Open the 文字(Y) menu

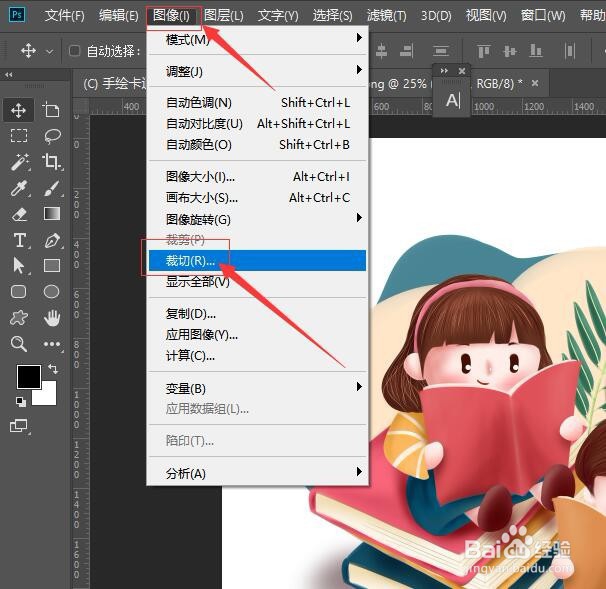(x=278, y=15)
